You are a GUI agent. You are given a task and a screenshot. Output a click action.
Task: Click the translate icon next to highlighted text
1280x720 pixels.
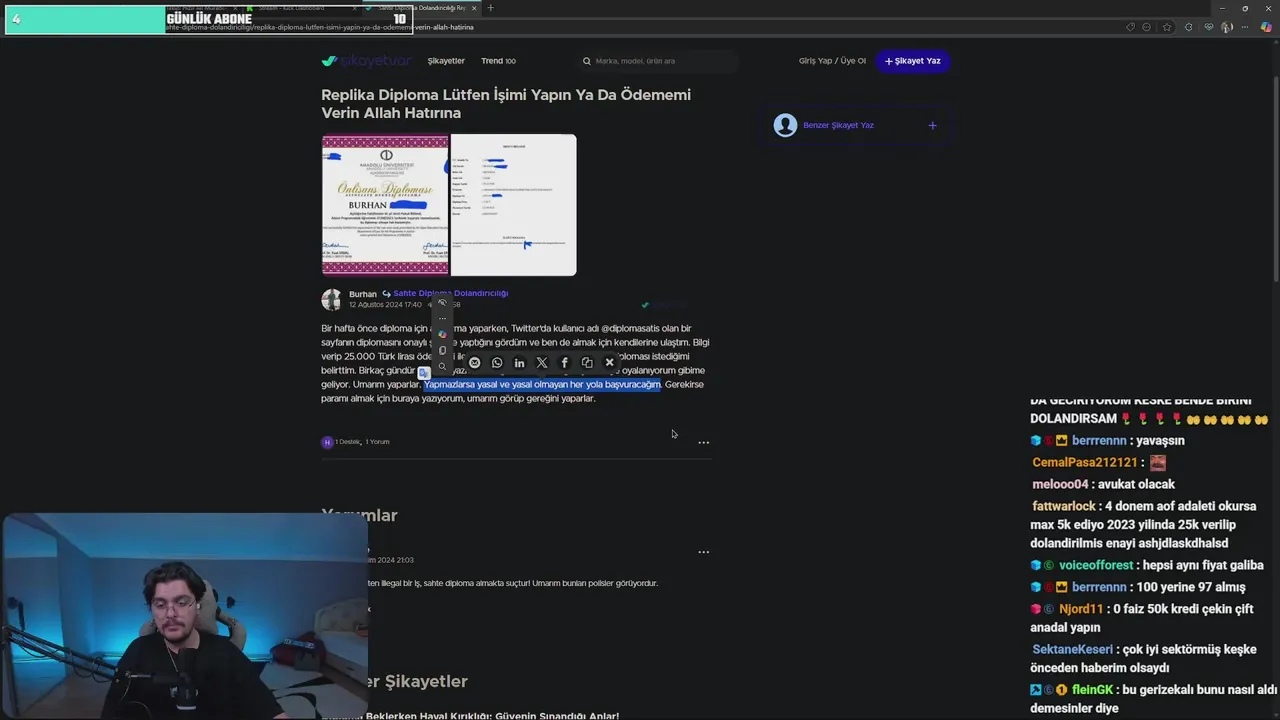[x=424, y=373]
